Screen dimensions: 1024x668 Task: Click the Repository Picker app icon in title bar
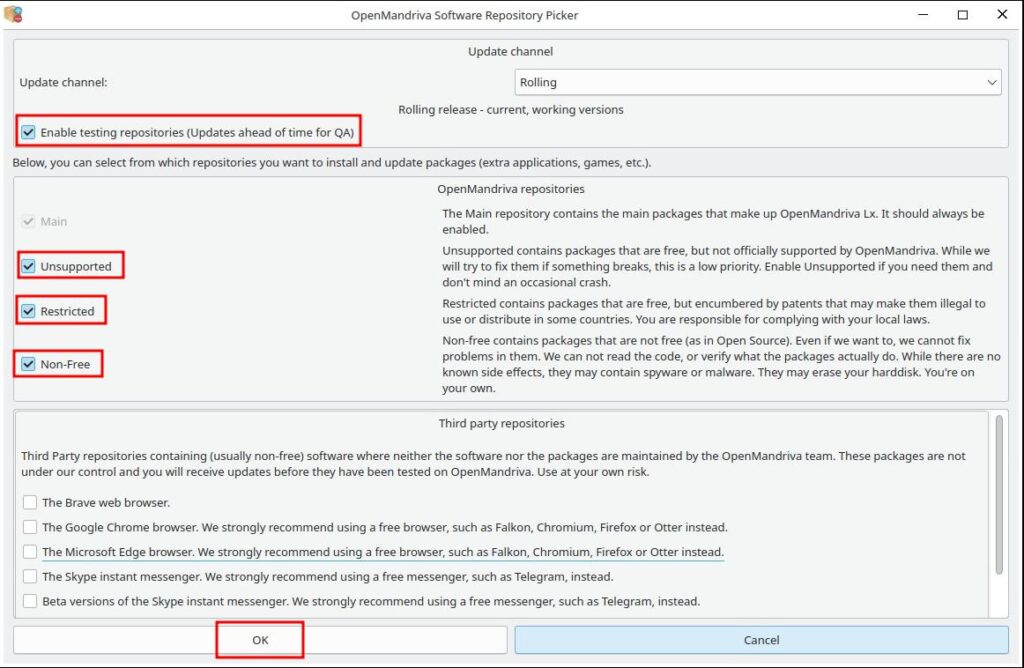(x=13, y=14)
